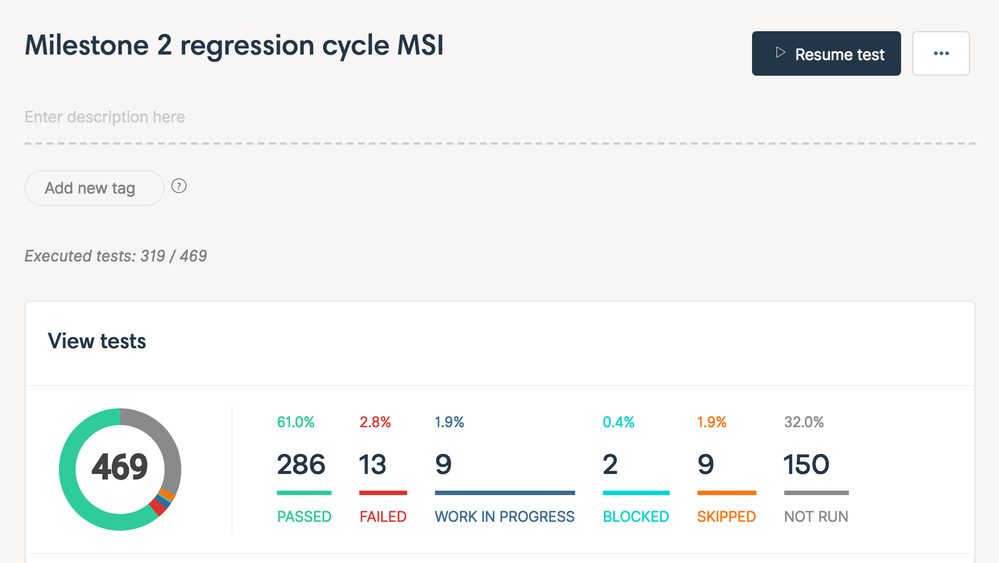Select the BLOCKED status label
The image size is (999, 563).
coord(636,517)
